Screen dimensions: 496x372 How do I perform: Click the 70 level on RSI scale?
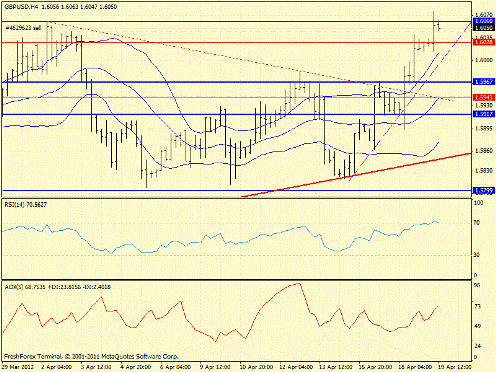pos(477,223)
